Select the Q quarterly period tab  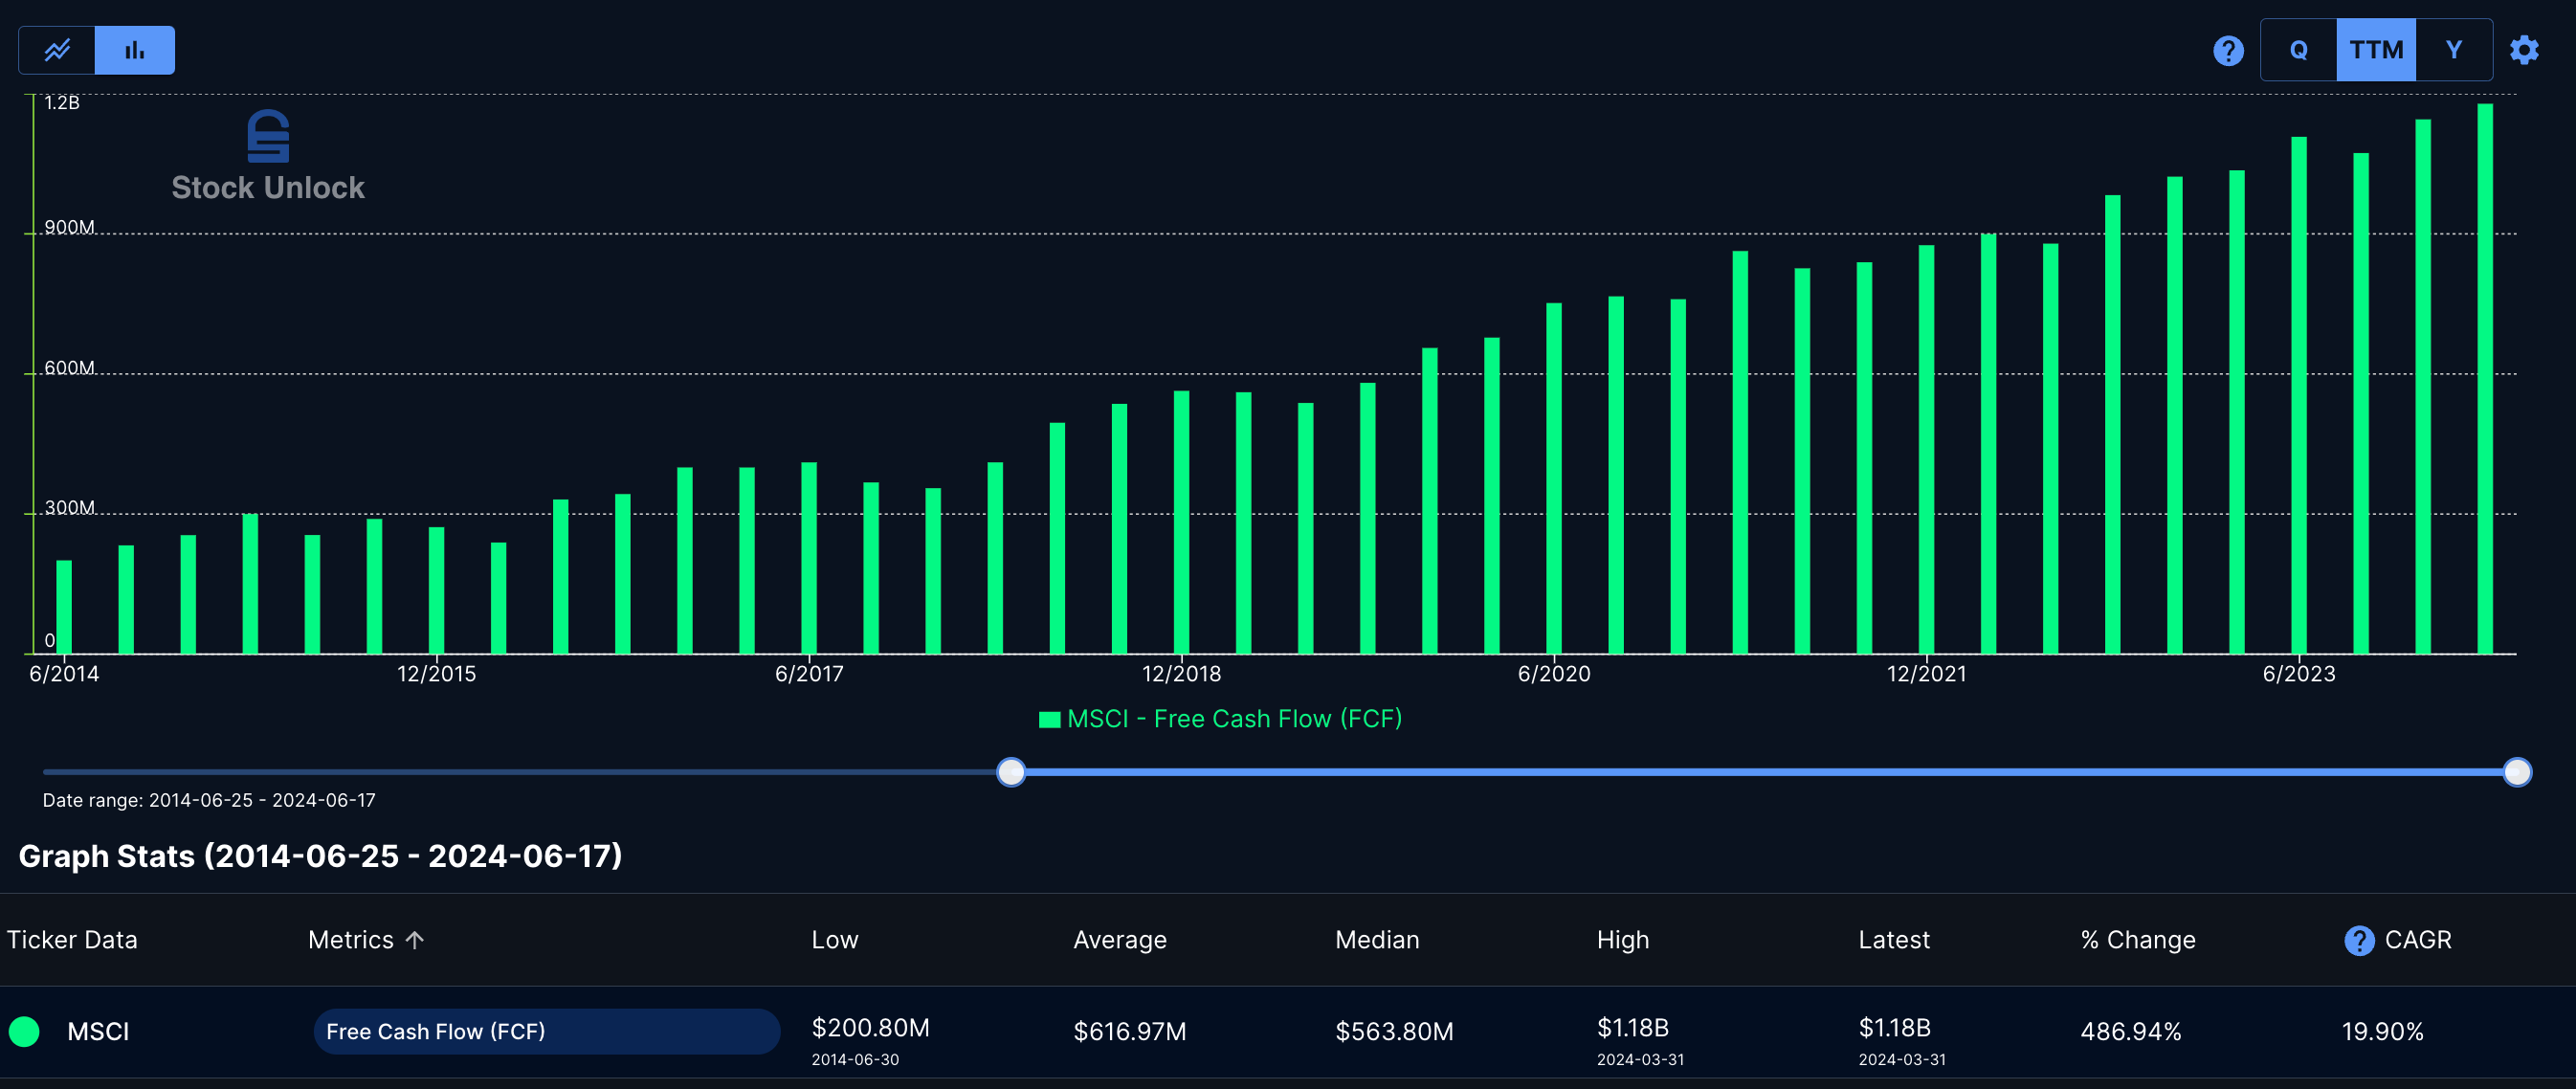[x=2299, y=50]
